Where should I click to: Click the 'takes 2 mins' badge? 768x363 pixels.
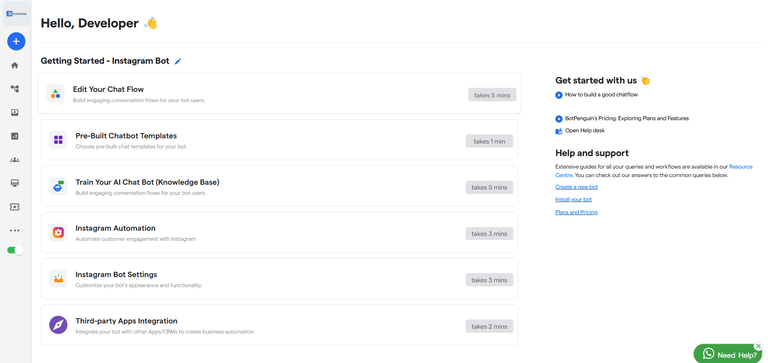click(x=489, y=326)
